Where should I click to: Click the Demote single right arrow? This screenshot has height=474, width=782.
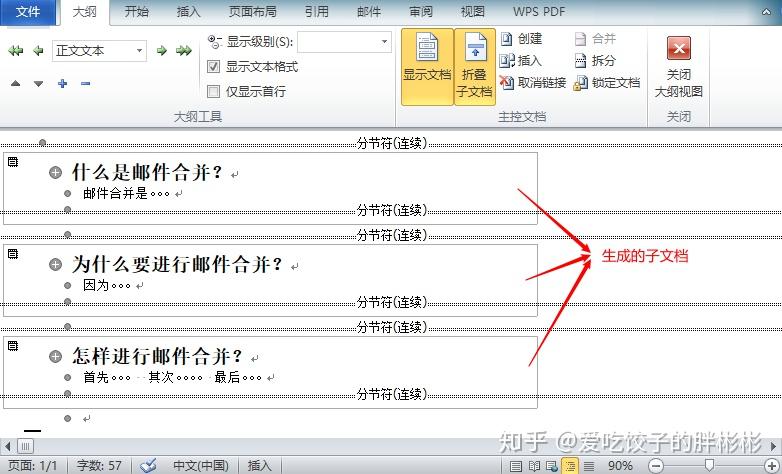click(x=161, y=50)
